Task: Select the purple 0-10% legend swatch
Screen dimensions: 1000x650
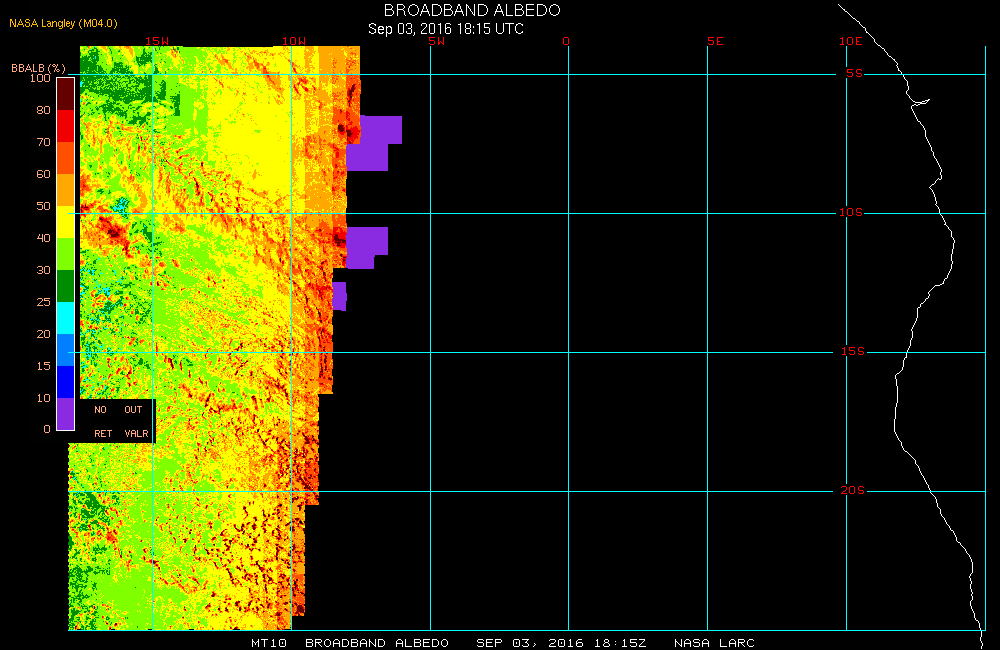Action: [x=65, y=414]
